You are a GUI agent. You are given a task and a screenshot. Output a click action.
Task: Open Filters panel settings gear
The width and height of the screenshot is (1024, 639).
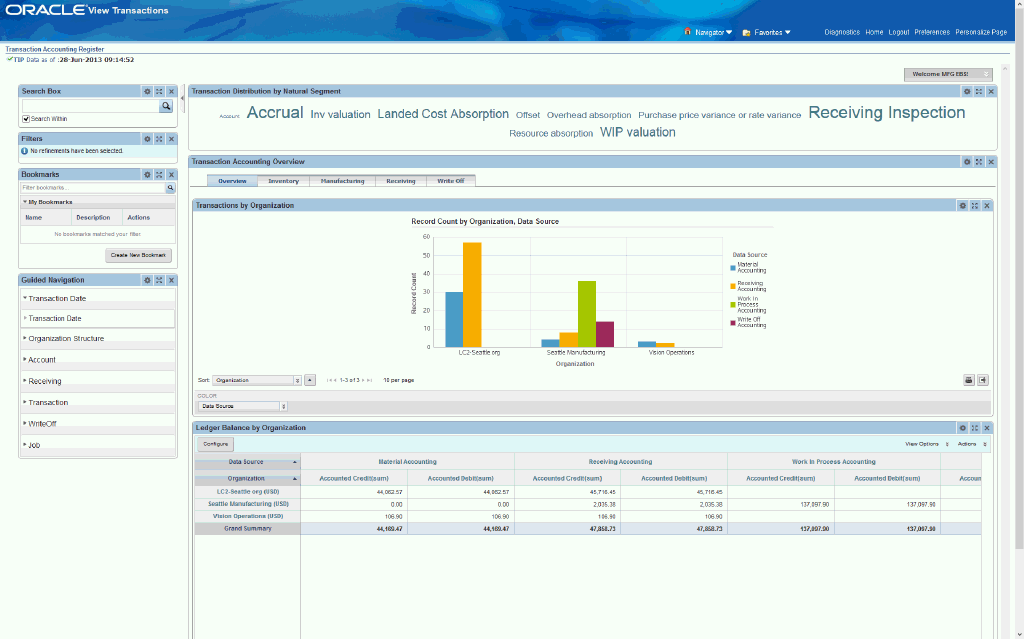tap(147, 139)
